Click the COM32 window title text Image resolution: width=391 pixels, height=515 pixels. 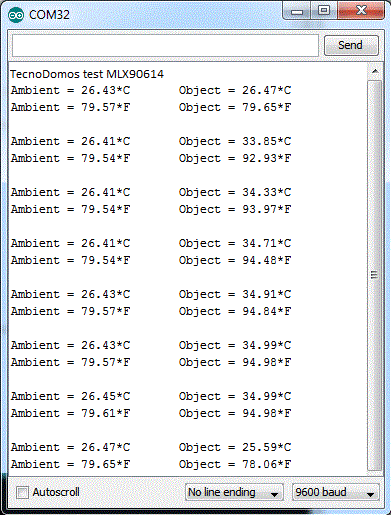tap(49, 15)
